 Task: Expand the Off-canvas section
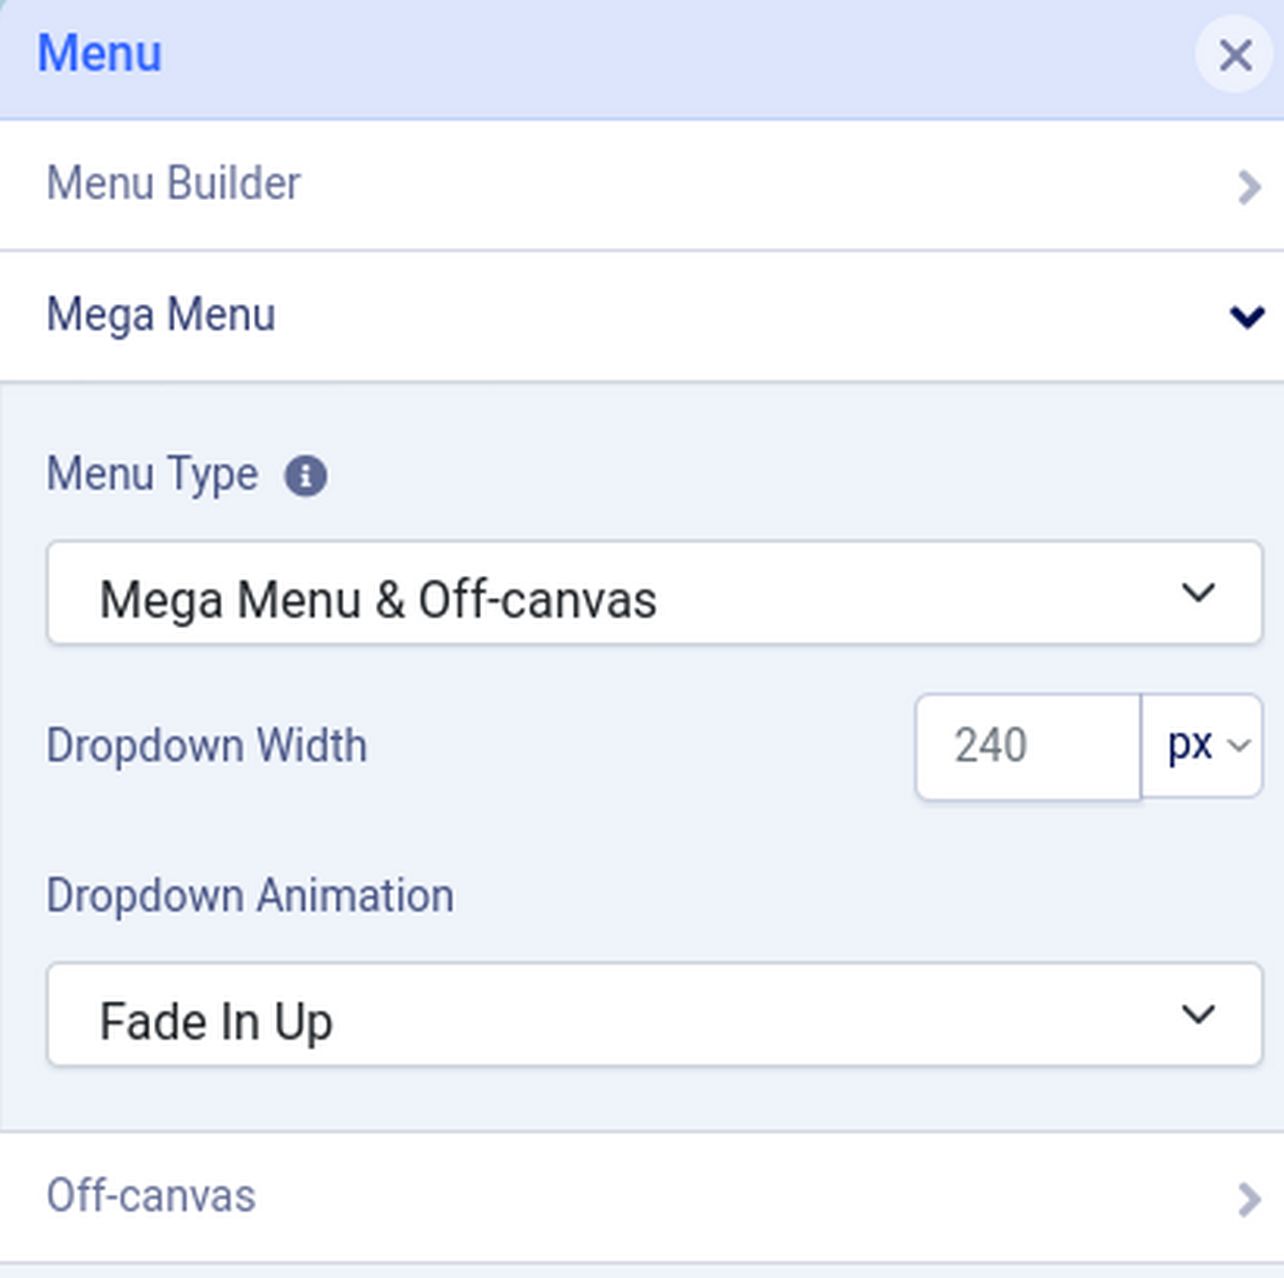click(x=151, y=1196)
